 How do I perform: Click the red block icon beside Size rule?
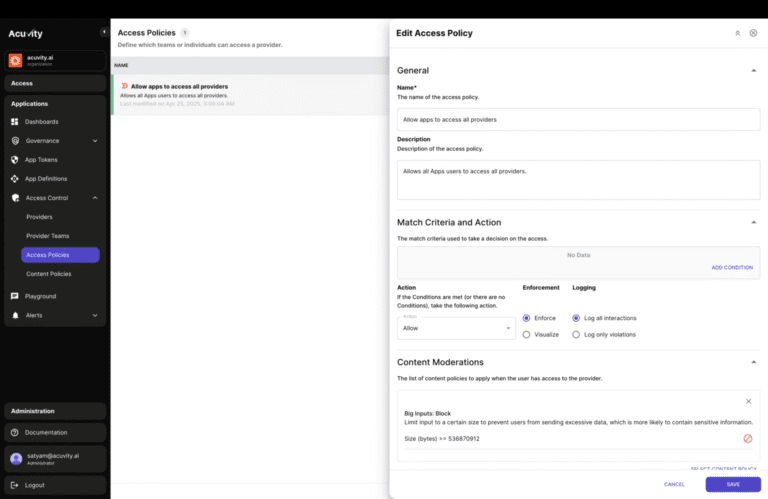point(747,439)
